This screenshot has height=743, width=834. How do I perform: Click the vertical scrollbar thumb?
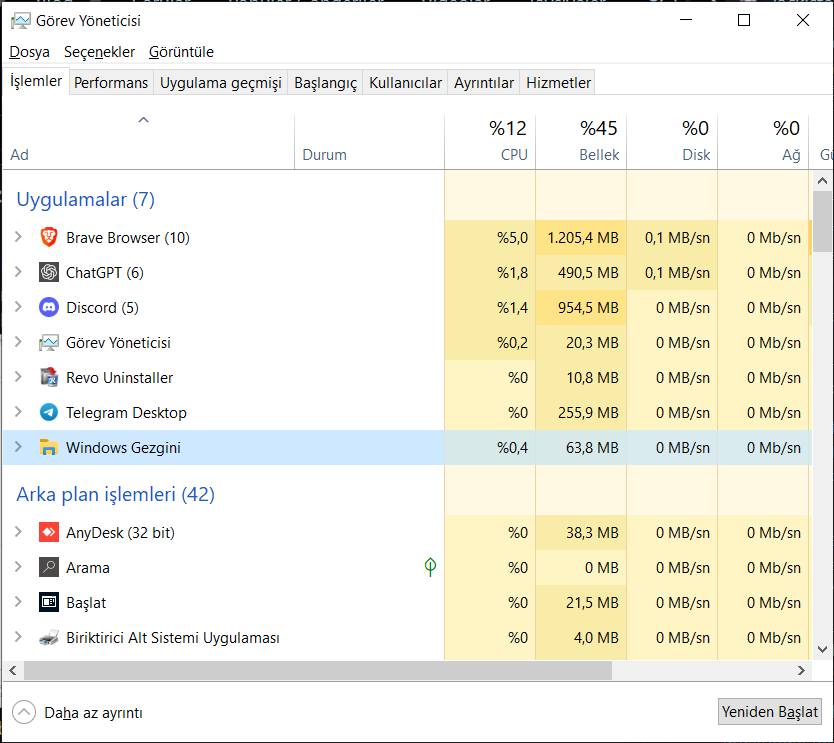click(822, 223)
